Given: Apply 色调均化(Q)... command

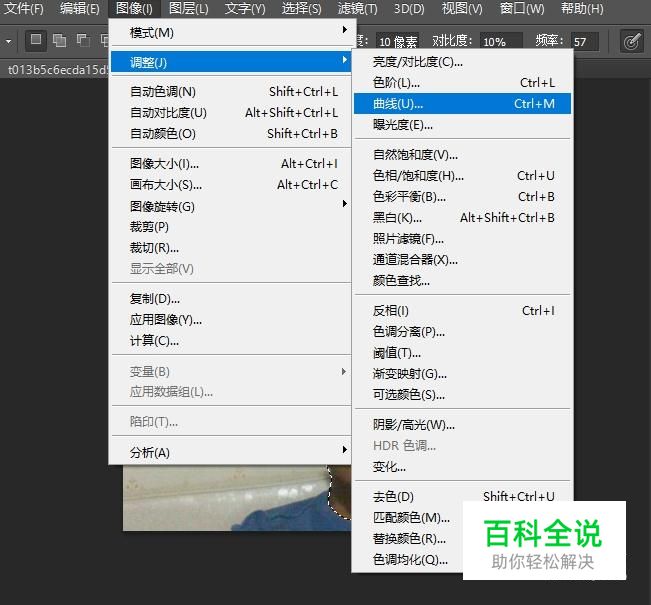Looking at the screenshot, I should 410,560.
